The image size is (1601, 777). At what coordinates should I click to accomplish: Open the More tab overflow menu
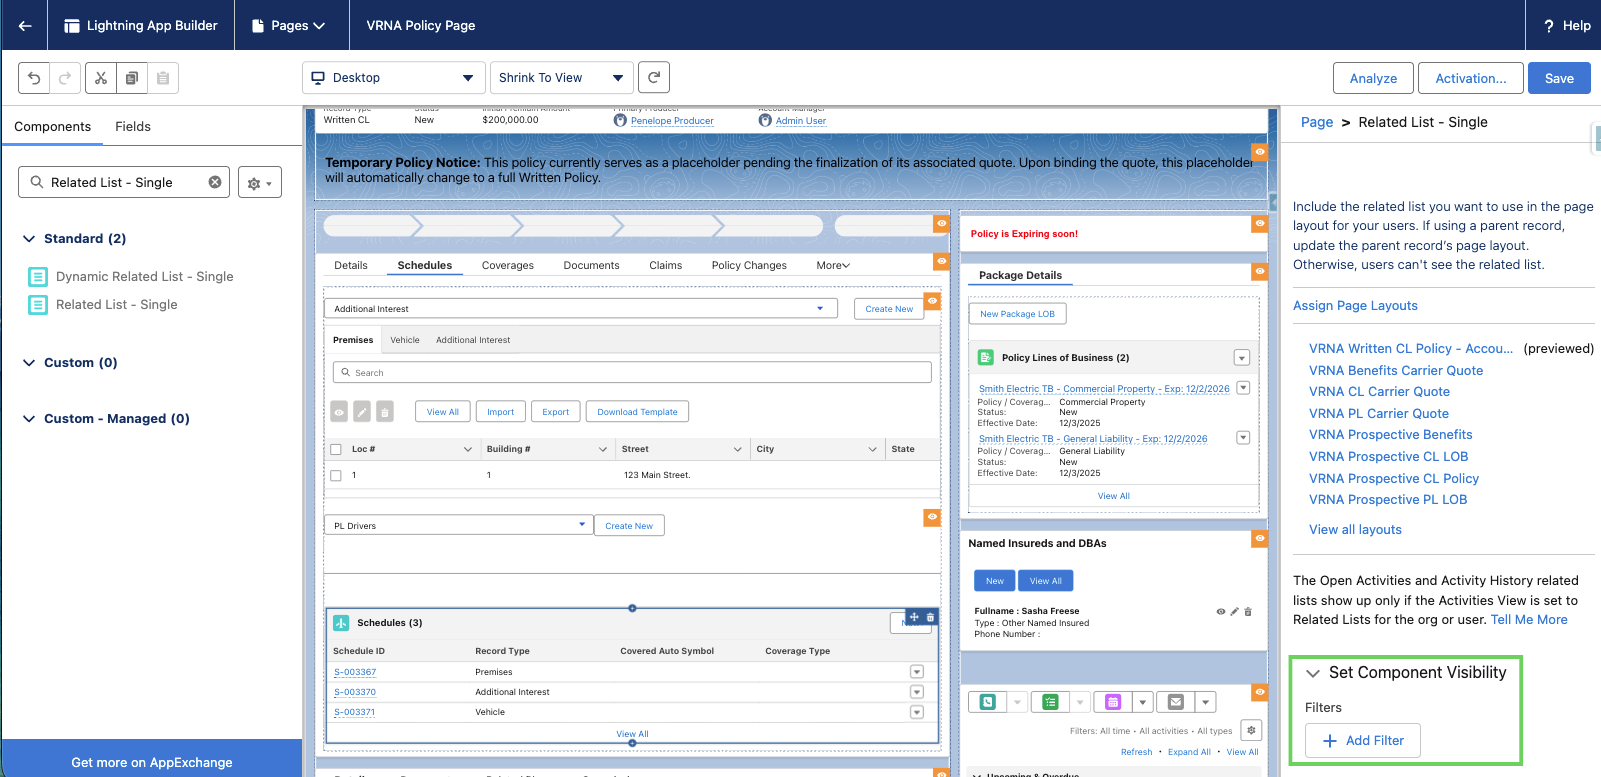pyautogui.click(x=833, y=266)
